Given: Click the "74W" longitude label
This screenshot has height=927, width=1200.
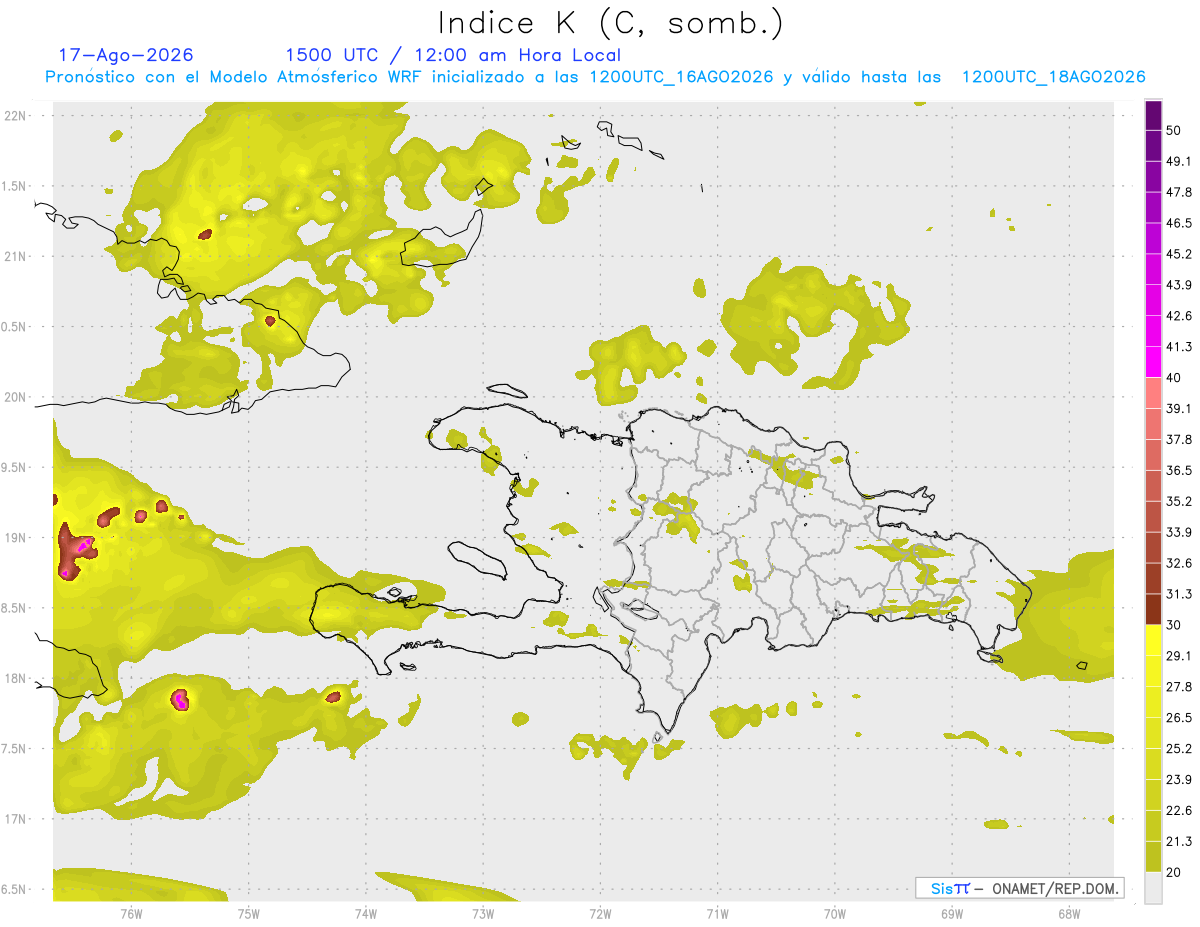Looking at the screenshot, I should pos(366,913).
